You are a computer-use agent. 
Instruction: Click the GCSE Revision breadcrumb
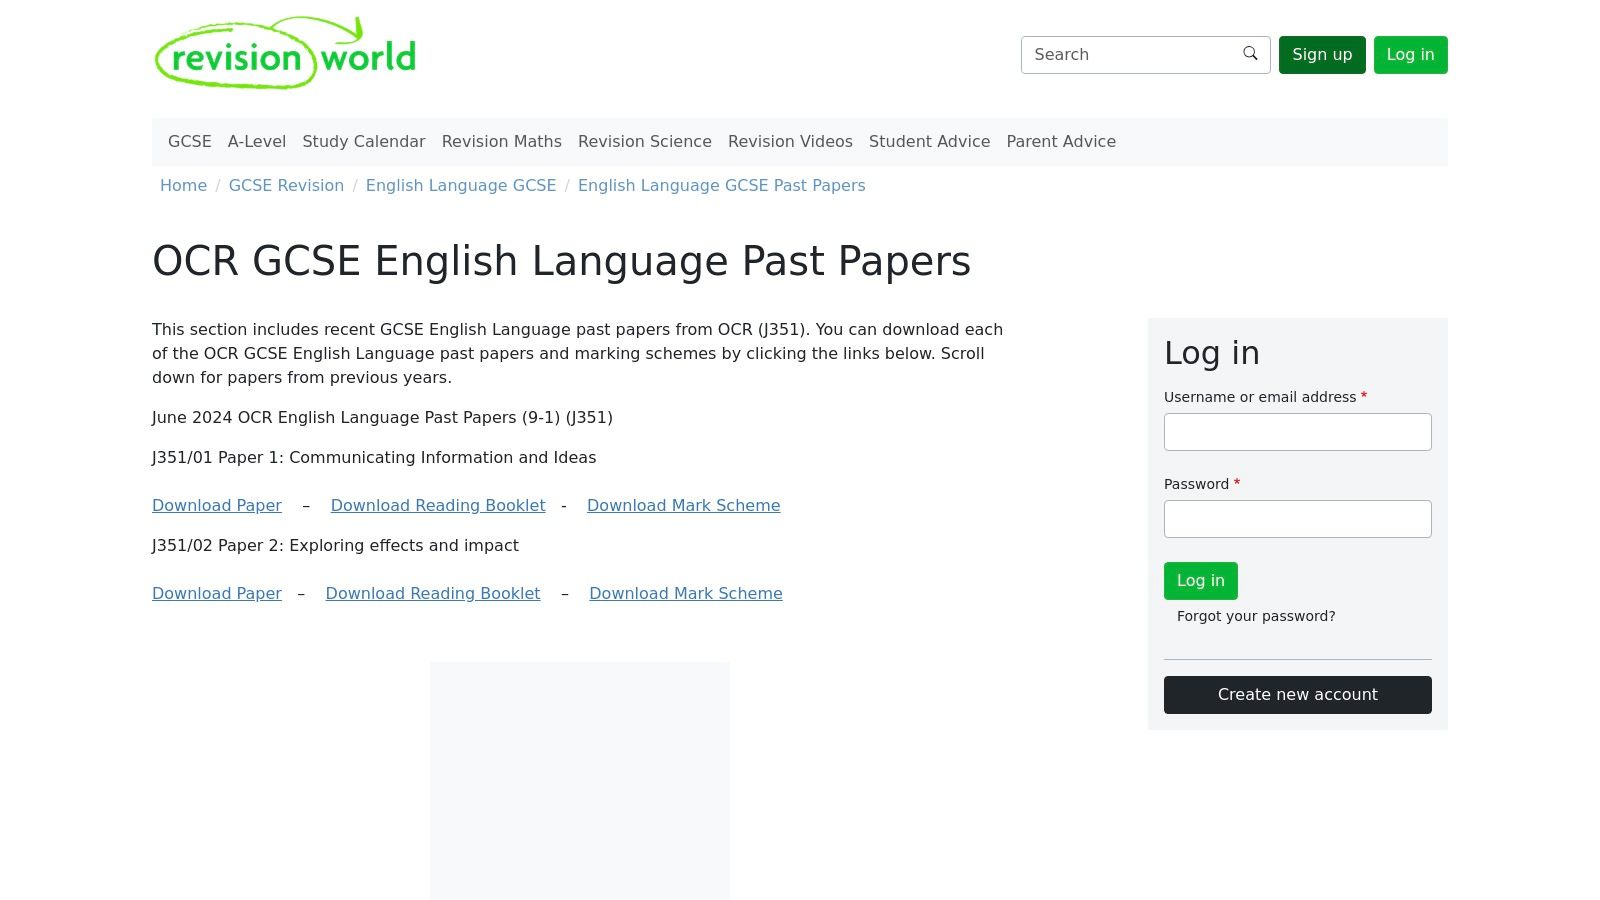286,186
